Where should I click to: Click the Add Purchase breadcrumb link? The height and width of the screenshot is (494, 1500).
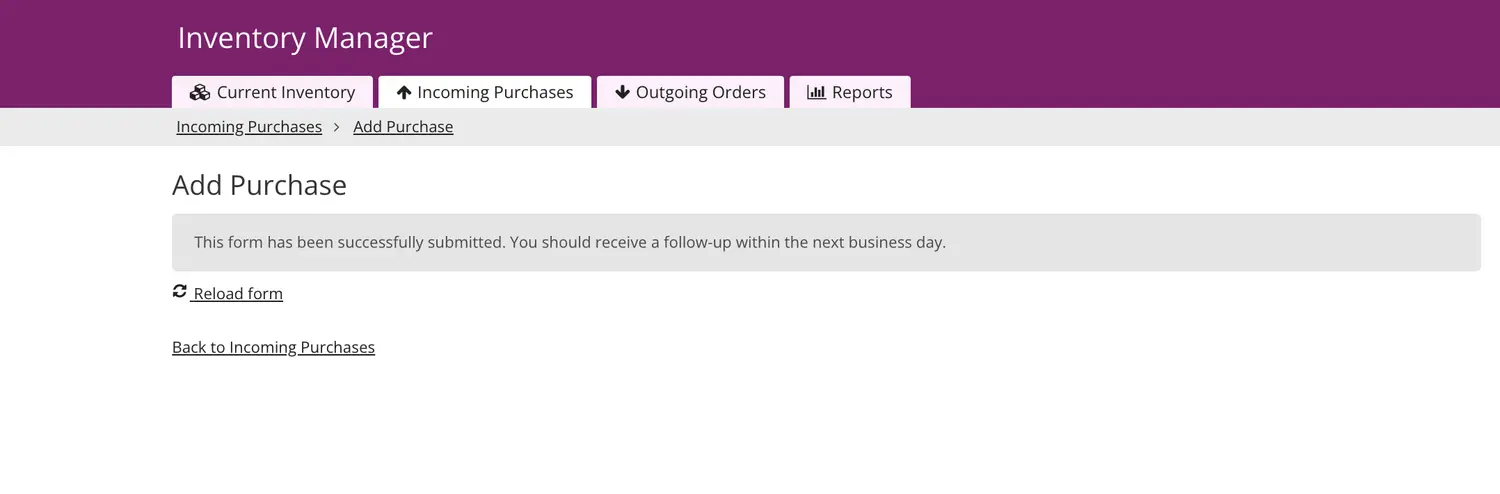tap(403, 127)
